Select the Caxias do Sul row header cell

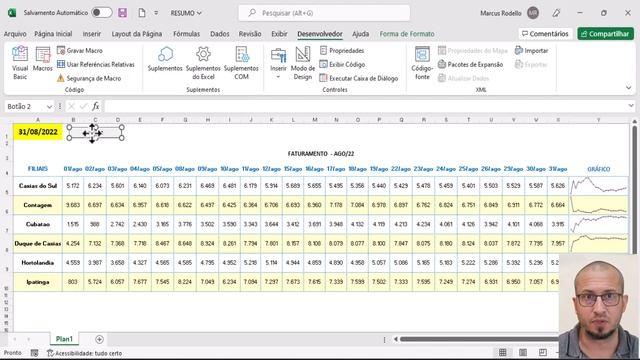(x=38, y=186)
